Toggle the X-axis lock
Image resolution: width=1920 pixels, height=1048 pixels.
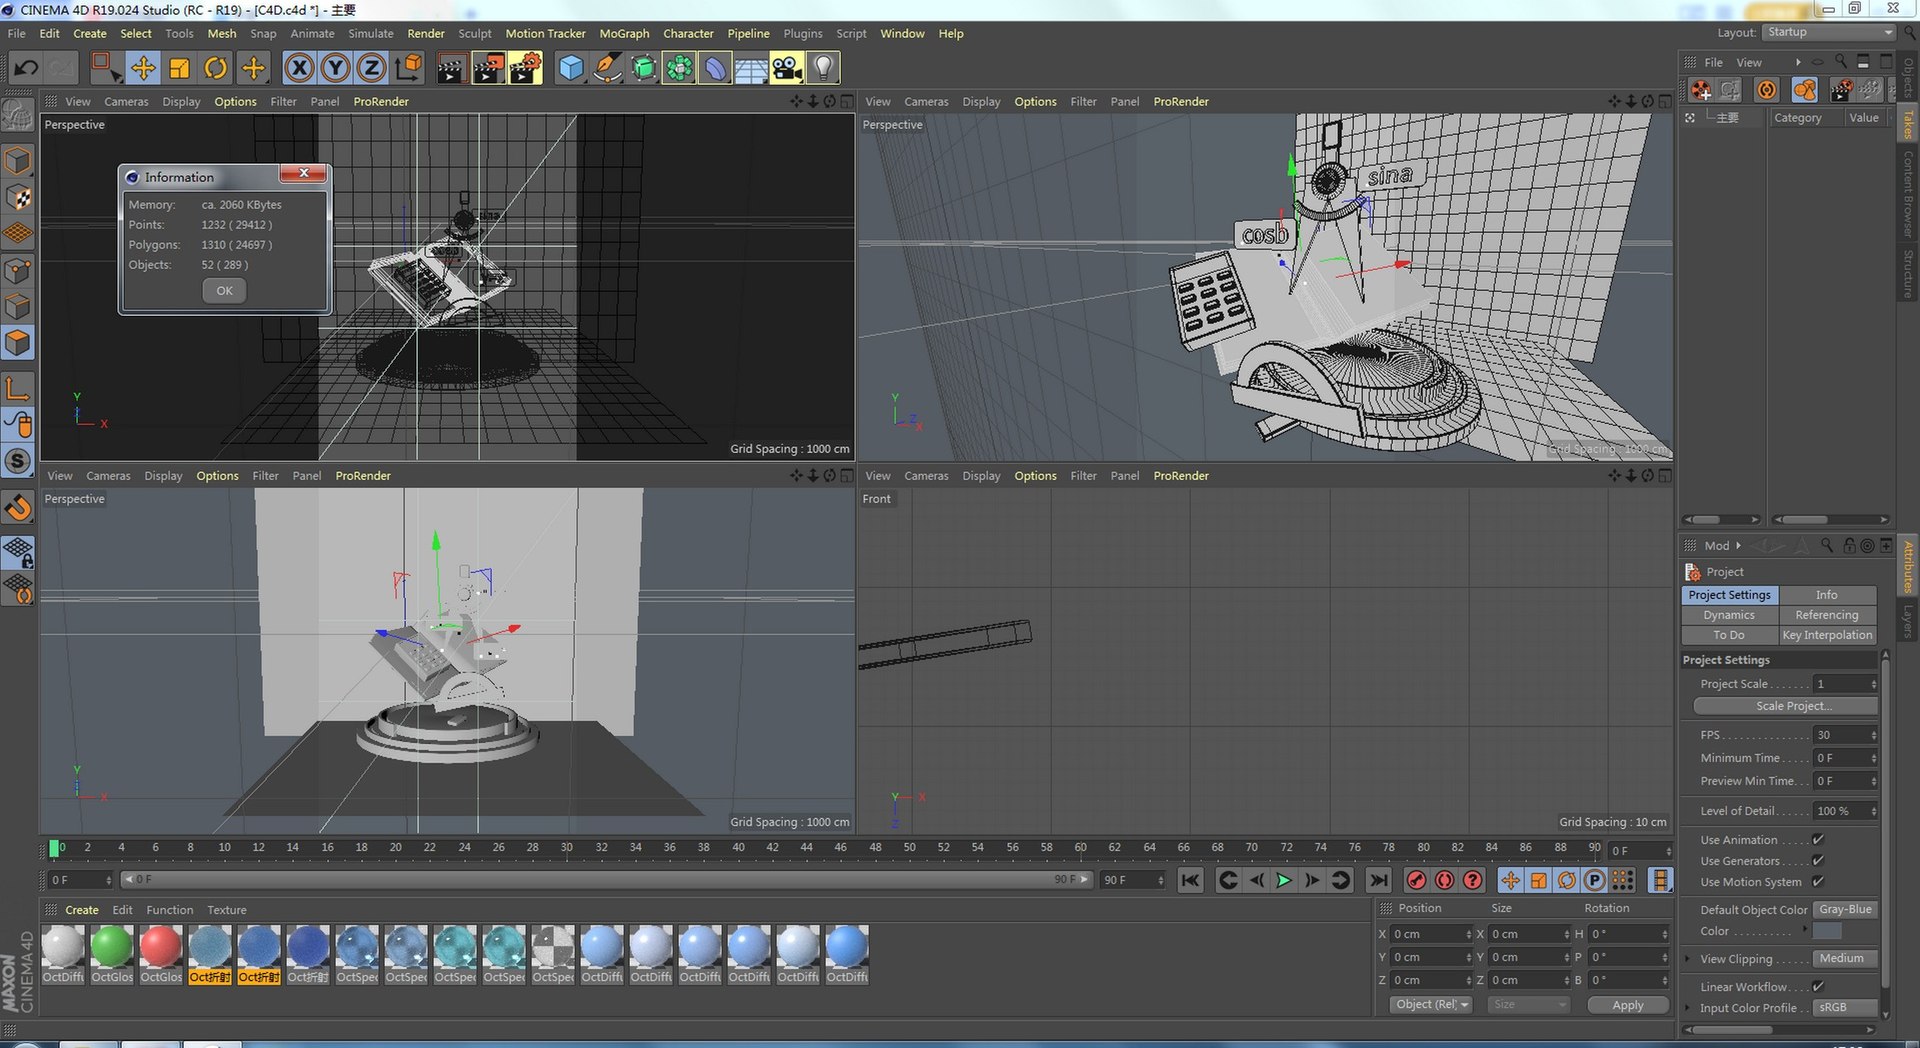tap(299, 68)
